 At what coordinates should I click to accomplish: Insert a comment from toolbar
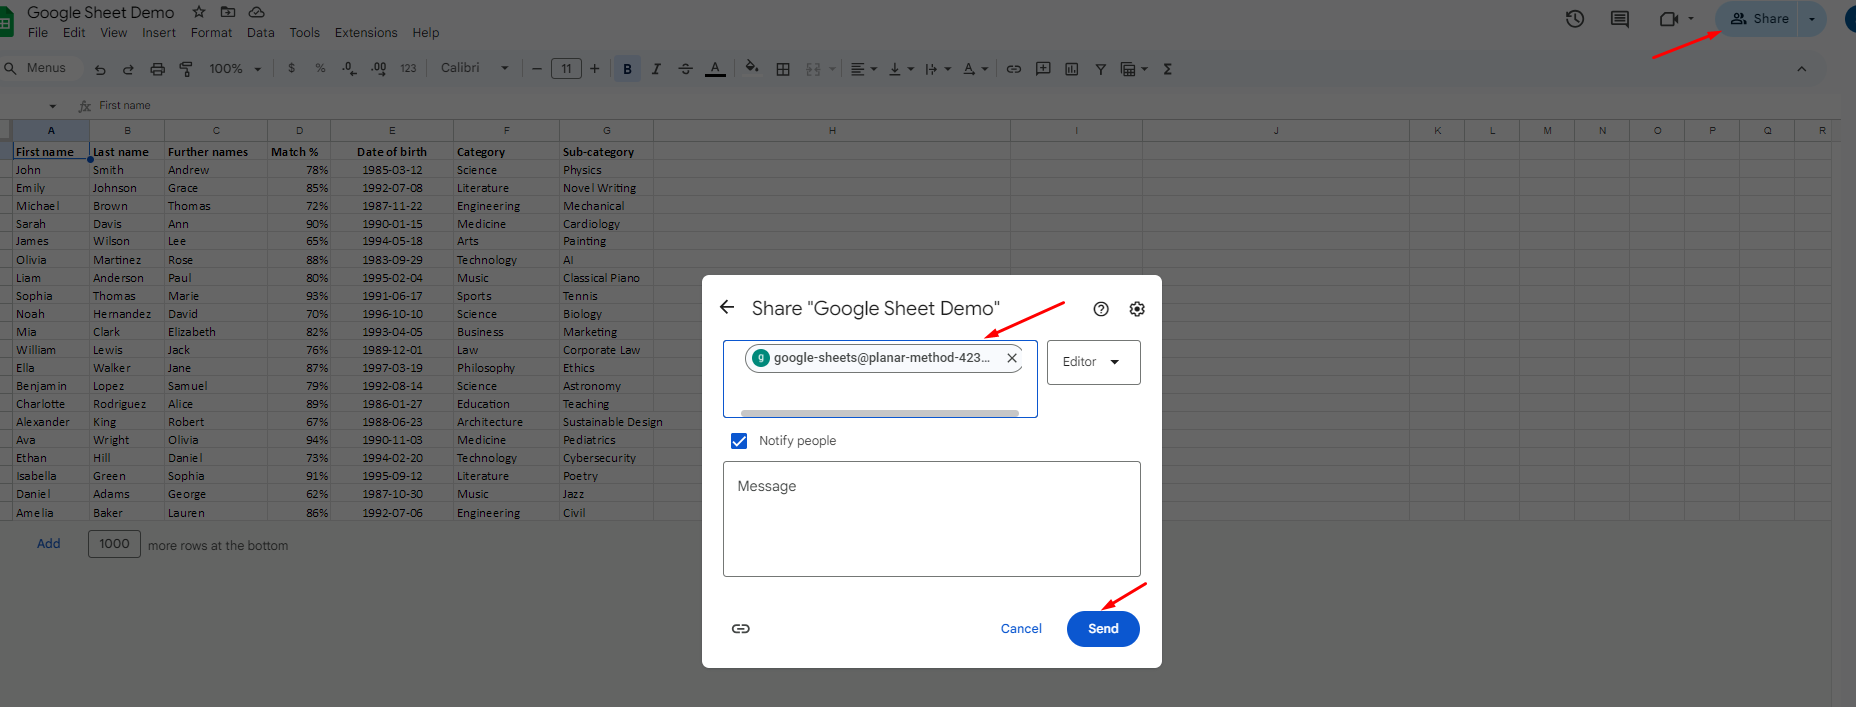pos(1043,69)
